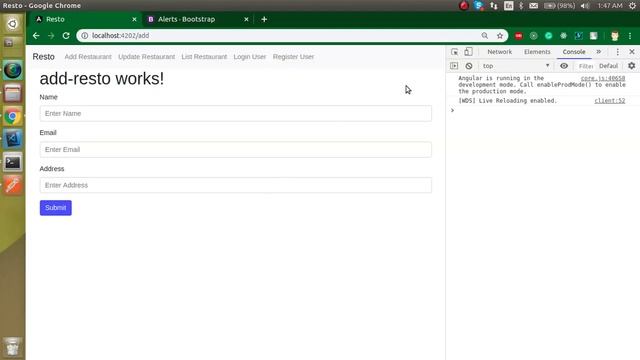
Task: Open the top JavaScript context dropdown
Action: click(x=516, y=66)
